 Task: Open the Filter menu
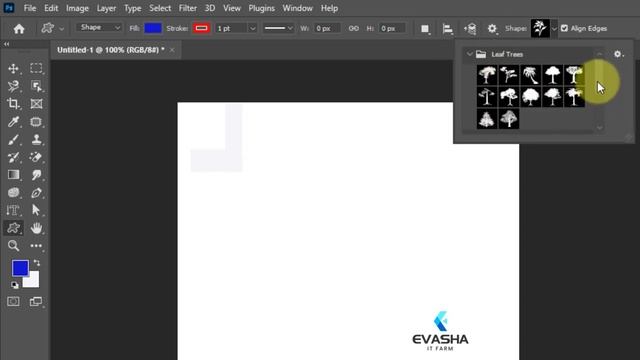tap(188, 8)
